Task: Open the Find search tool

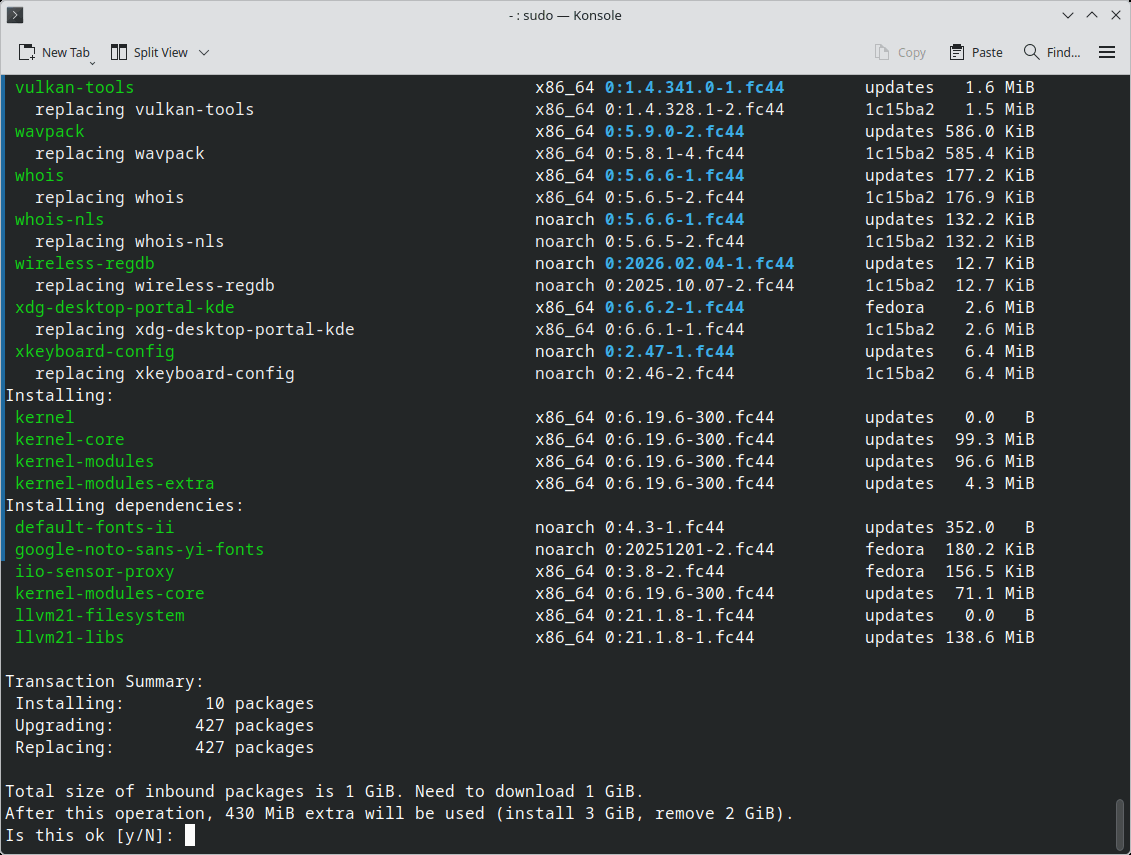Action: [x=1052, y=52]
